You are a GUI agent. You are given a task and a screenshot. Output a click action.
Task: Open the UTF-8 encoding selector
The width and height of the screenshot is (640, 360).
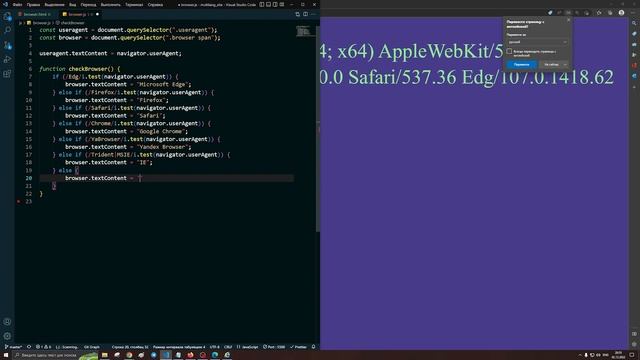point(214,347)
